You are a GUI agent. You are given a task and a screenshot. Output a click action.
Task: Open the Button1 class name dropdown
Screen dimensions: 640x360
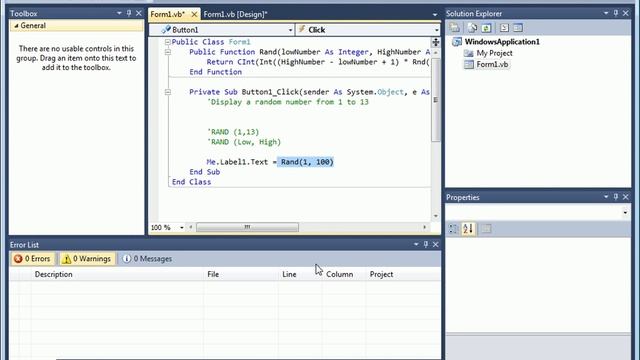[290, 30]
